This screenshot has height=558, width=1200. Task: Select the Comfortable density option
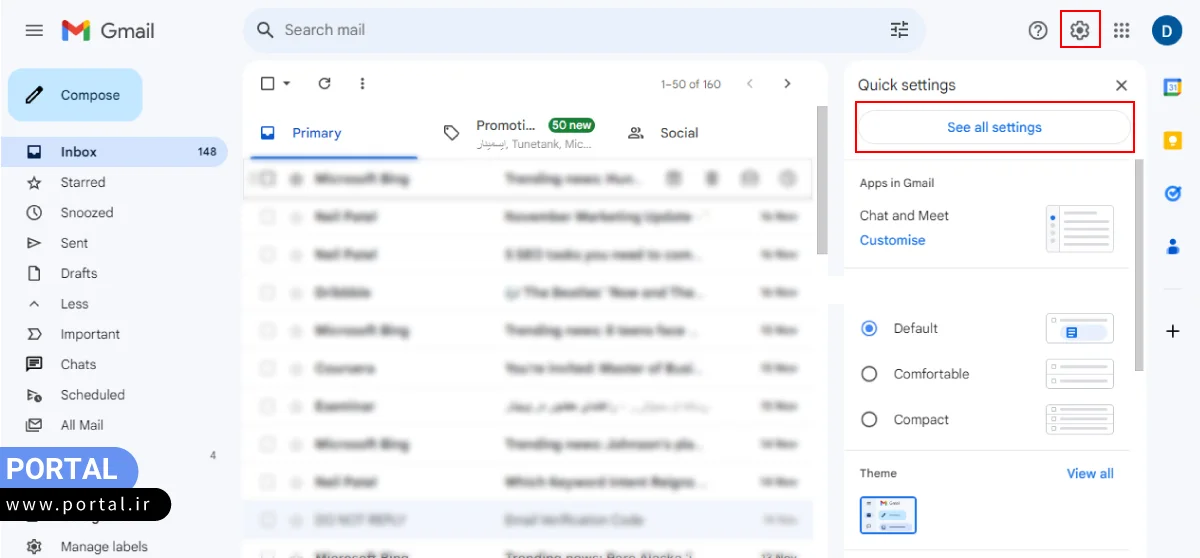click(869, 374)
